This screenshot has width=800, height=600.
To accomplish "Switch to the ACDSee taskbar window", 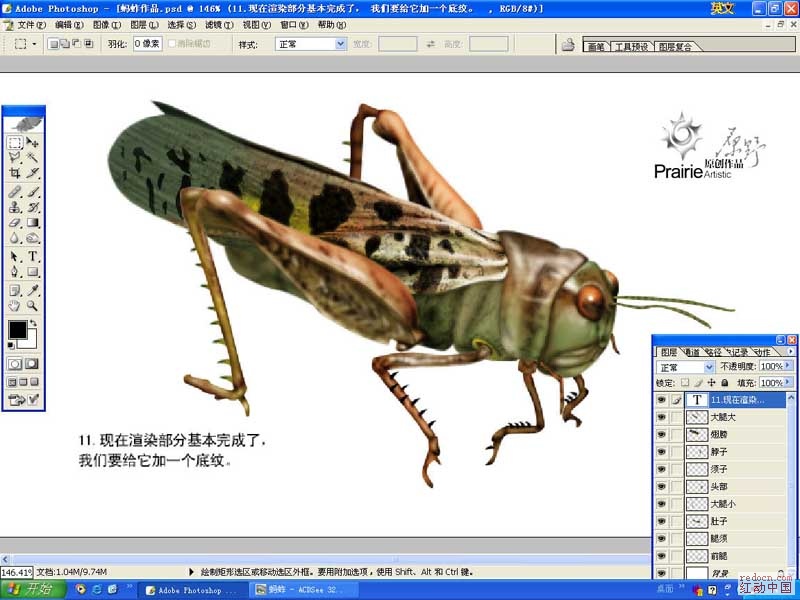I will (x=302, y=590).
